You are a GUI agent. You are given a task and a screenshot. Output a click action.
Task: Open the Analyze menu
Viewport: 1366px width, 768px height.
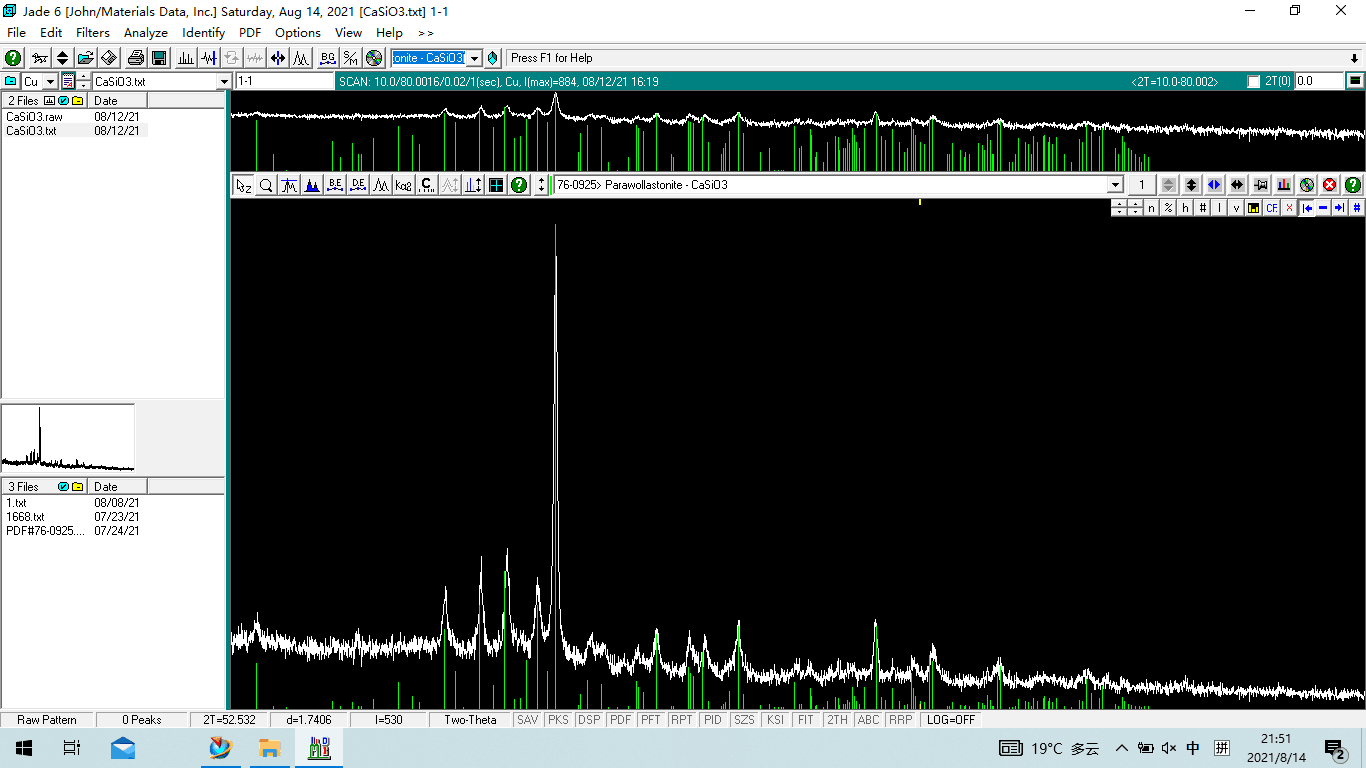tap(146, 33)
